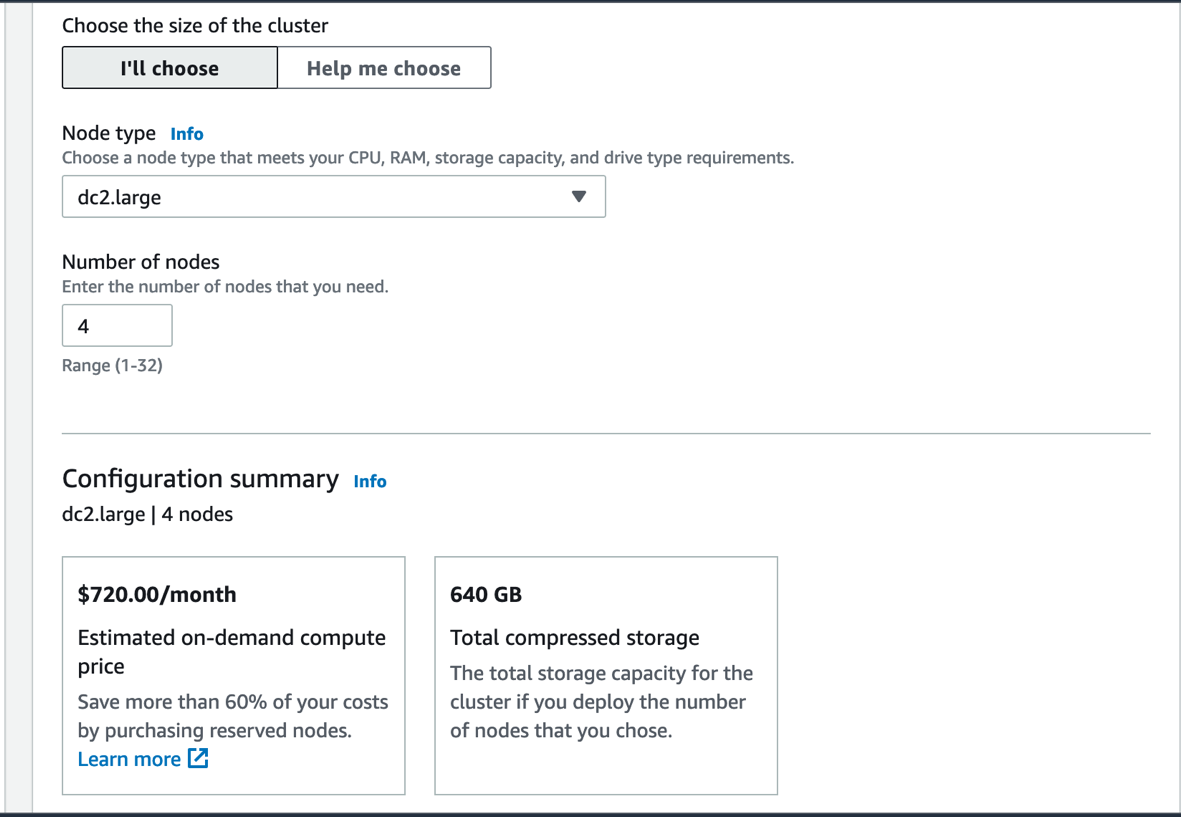Screen dimensions: 1181x817
Task: Click the "Node type" field label
Action: [109, 133]
